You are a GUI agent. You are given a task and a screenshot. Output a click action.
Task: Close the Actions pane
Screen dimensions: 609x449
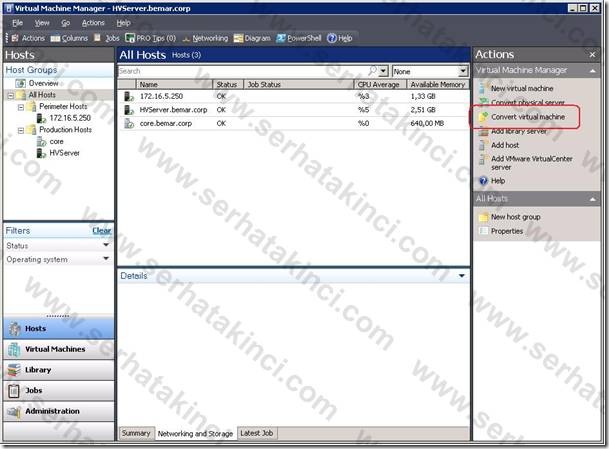pos(592,55)
